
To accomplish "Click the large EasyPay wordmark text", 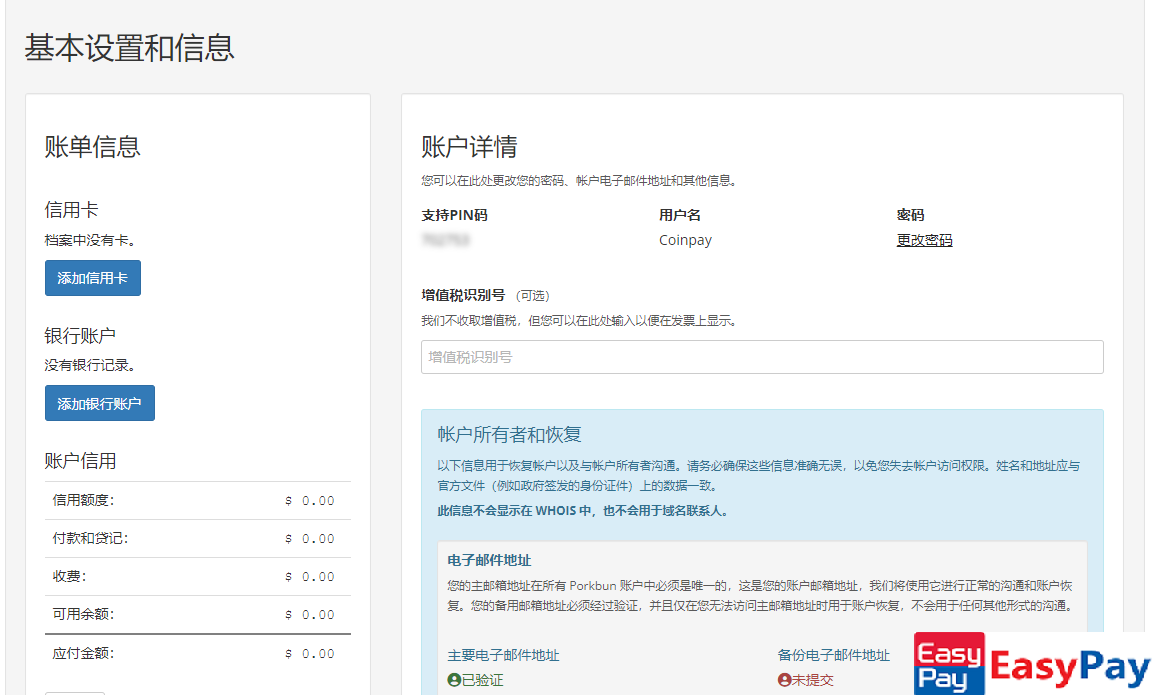I will click(1070, 667).
